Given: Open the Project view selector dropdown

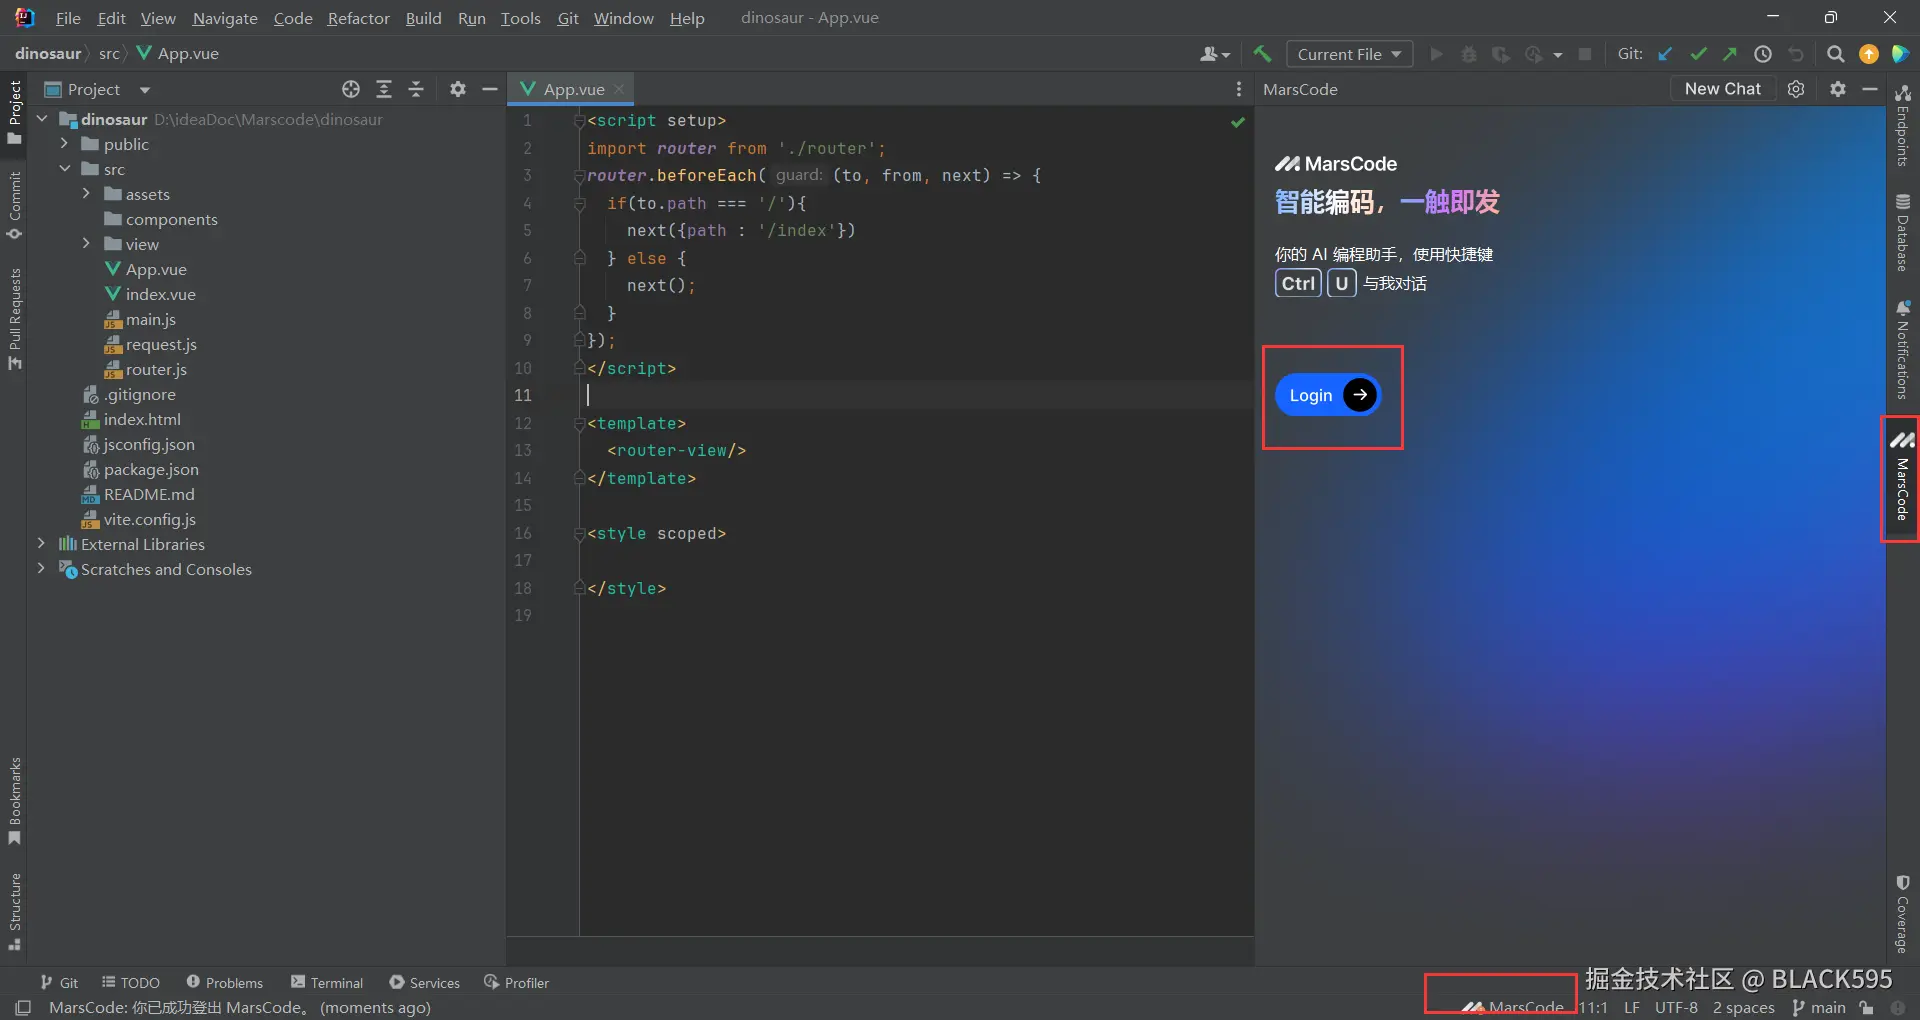Looking at the screenshot, I should click(x=98, y=89).
